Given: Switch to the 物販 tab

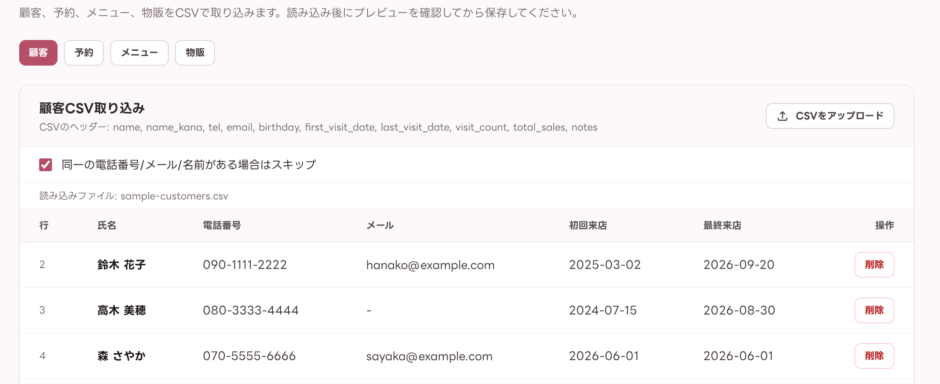Looking at the screenshot, I should 195,53.
